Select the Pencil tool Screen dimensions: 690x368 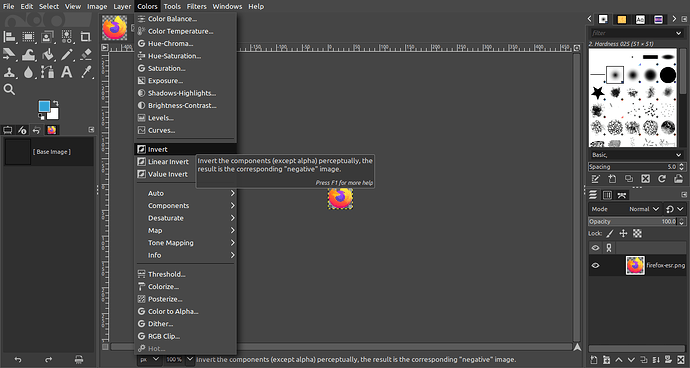[66, 55]
